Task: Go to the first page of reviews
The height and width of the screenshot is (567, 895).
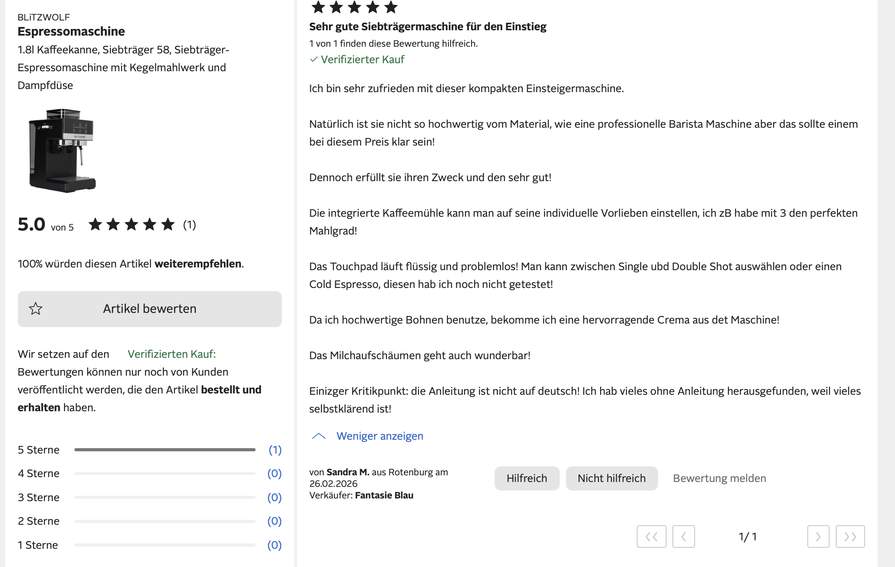Action: tap(651, 537)
